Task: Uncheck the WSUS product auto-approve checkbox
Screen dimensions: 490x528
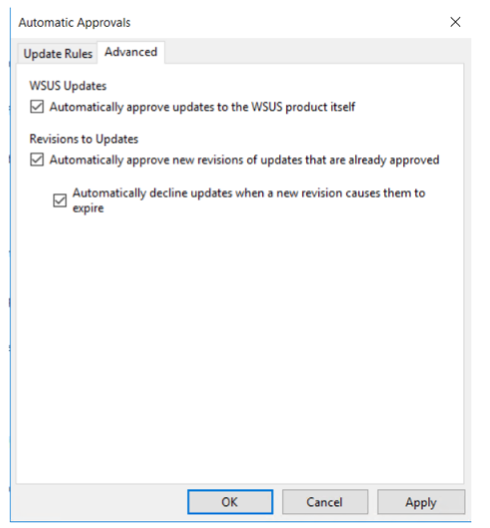Action: 37,107
